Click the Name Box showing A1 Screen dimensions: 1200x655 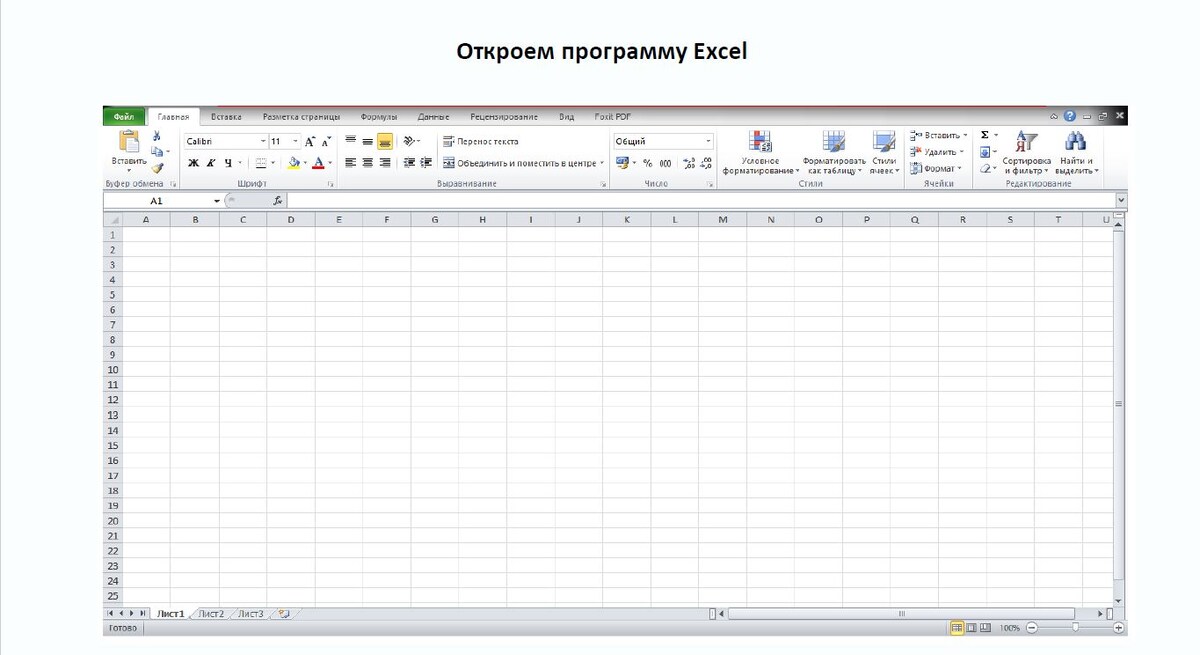coord(157,201)
